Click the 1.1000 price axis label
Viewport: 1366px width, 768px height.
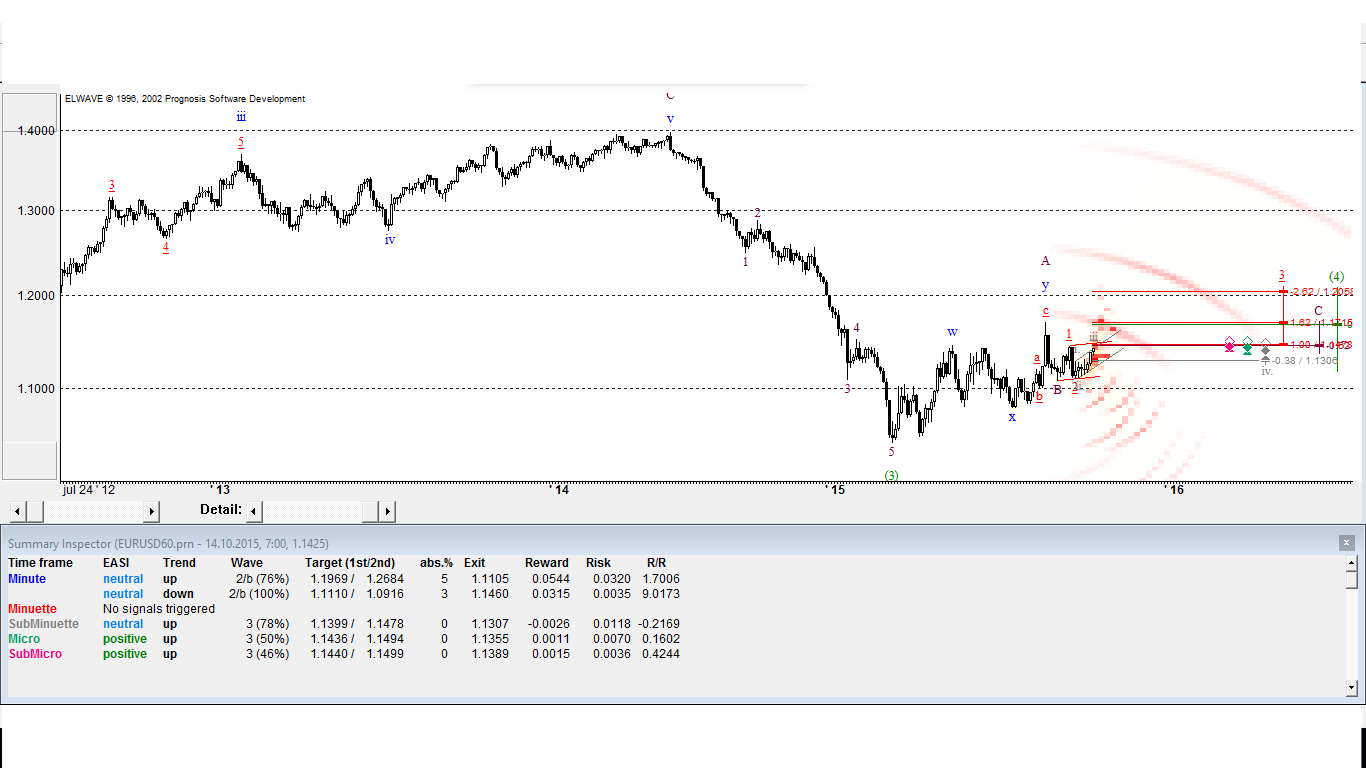(x=37, y=389)
